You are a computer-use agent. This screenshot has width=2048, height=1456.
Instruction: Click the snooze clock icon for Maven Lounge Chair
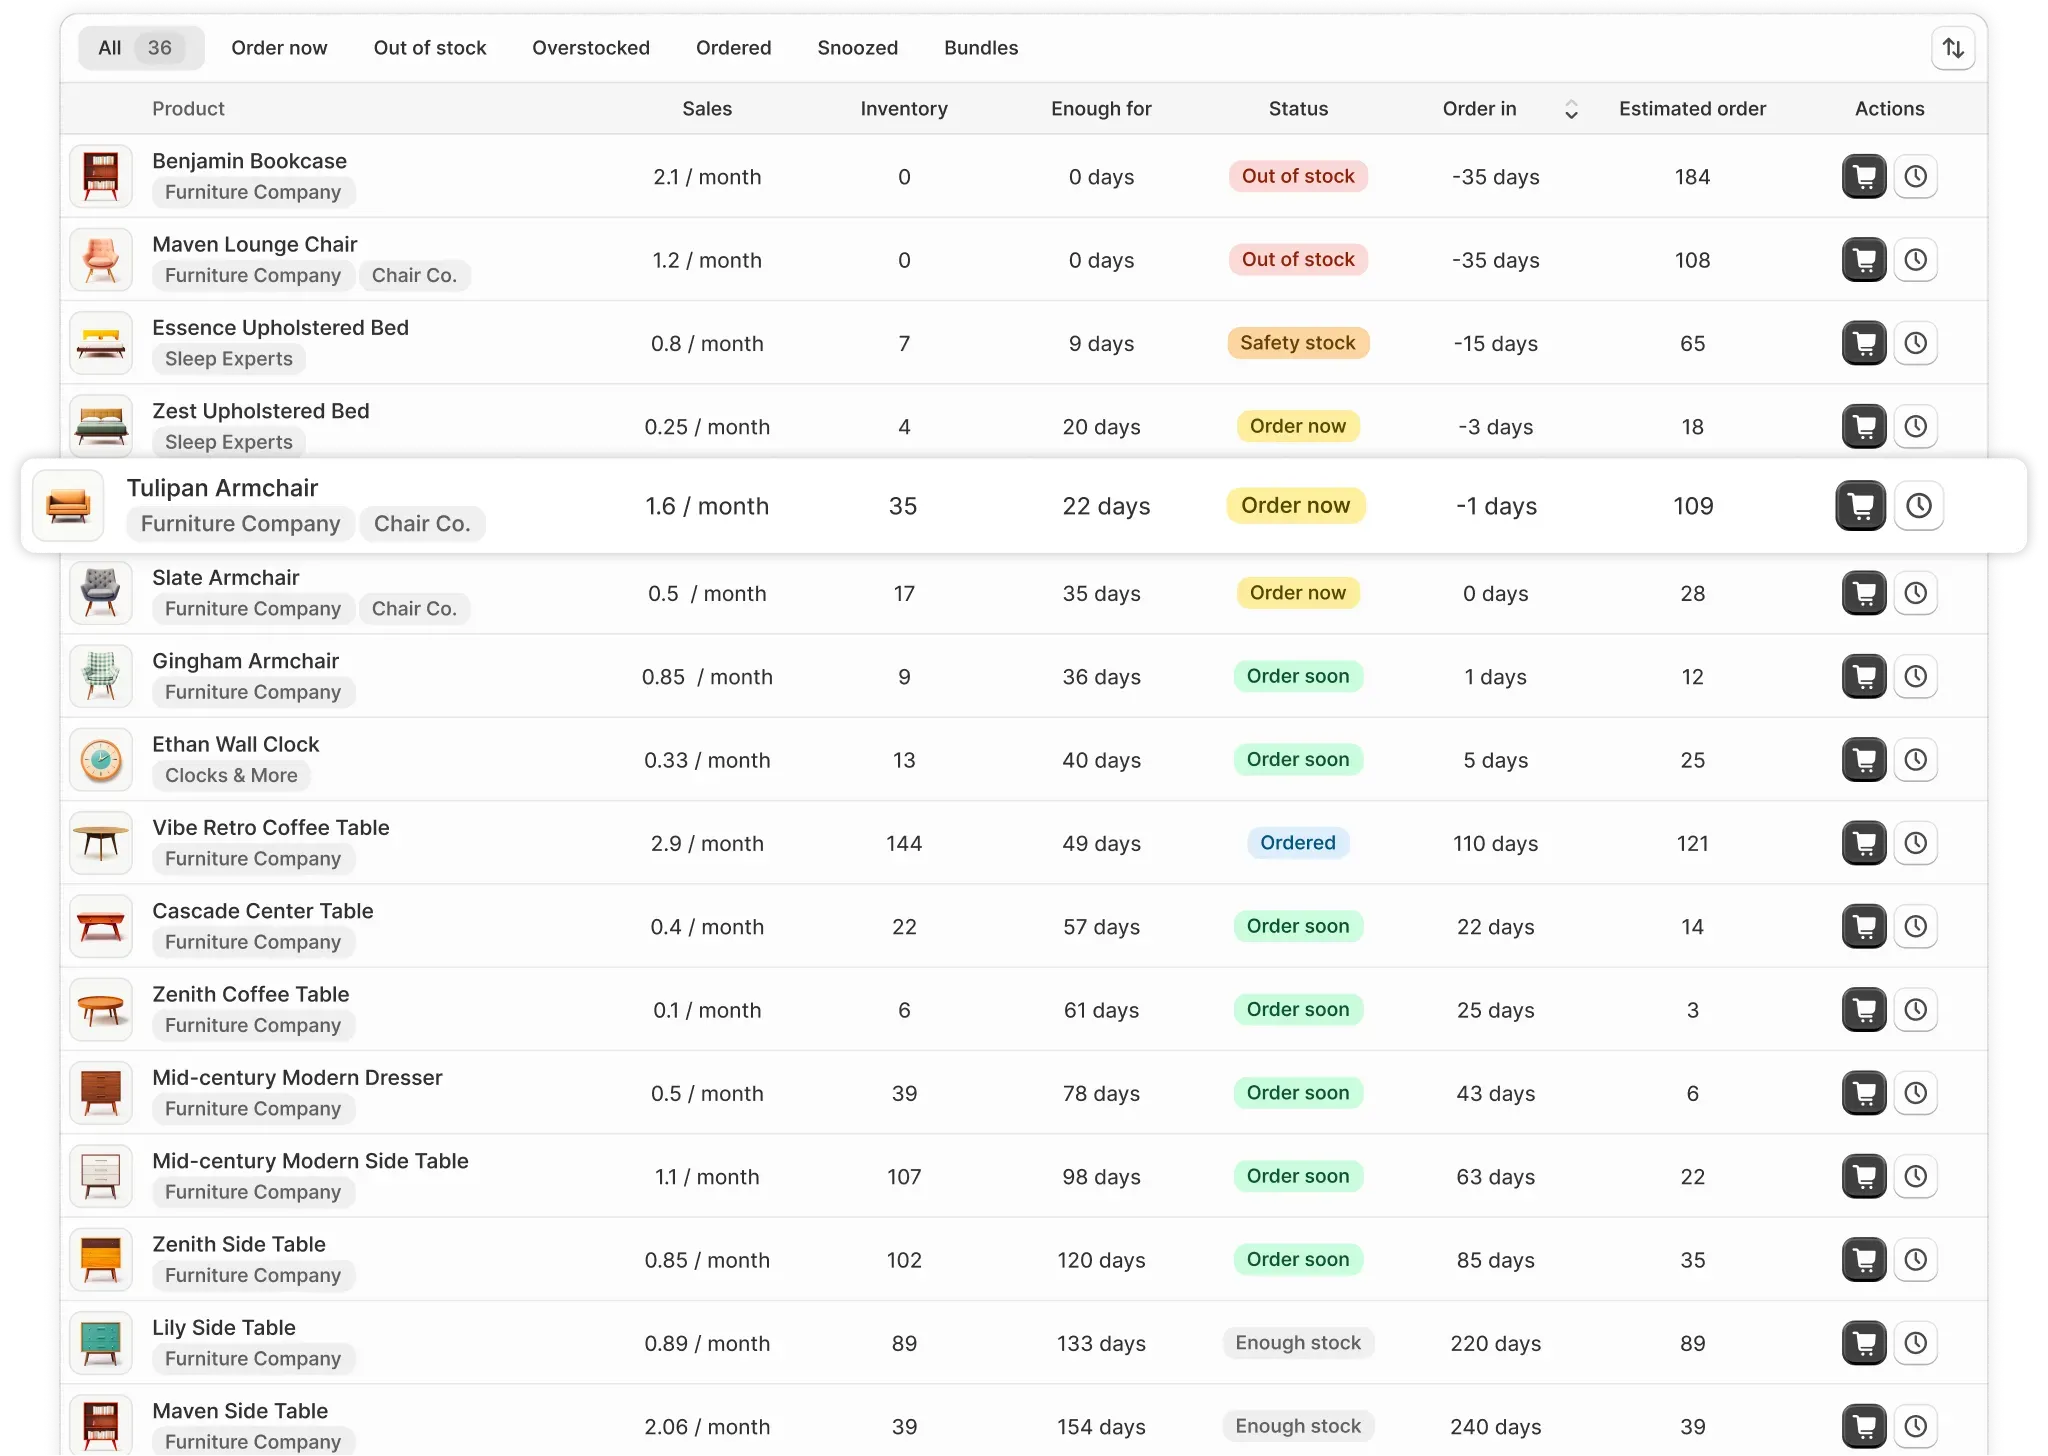coord(1916,260)
